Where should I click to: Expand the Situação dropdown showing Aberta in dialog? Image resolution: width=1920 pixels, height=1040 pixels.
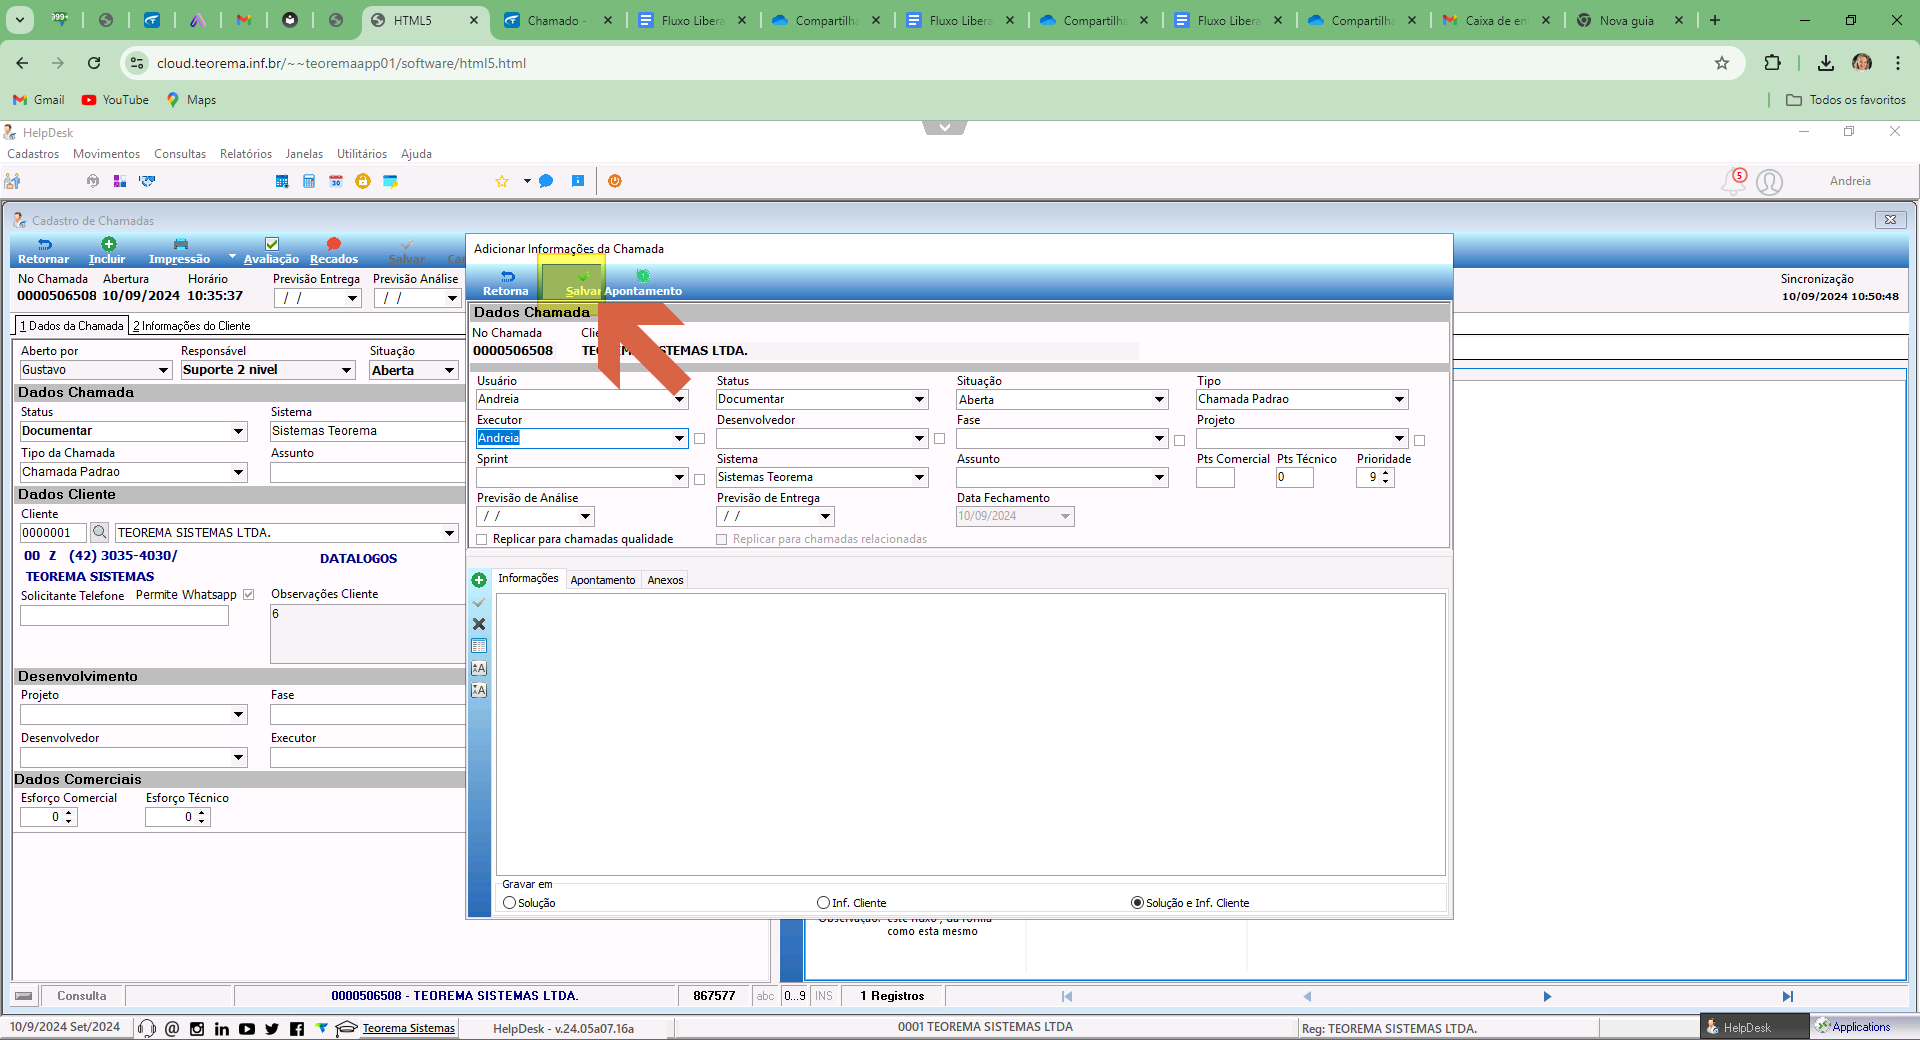click(x=1160, y=399)
